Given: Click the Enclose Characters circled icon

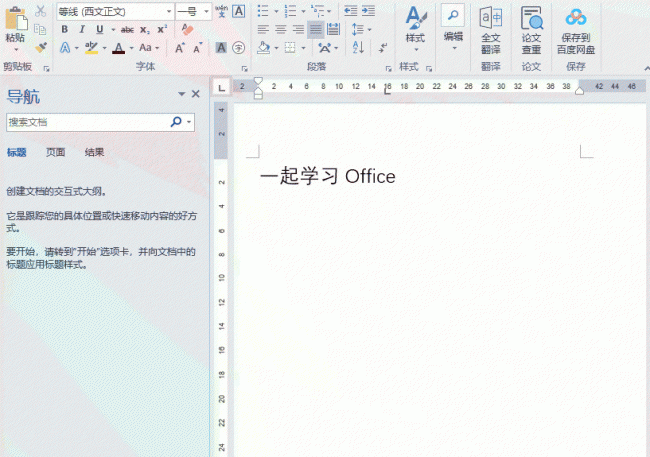Looking at the screenshot, I should 238,48.
